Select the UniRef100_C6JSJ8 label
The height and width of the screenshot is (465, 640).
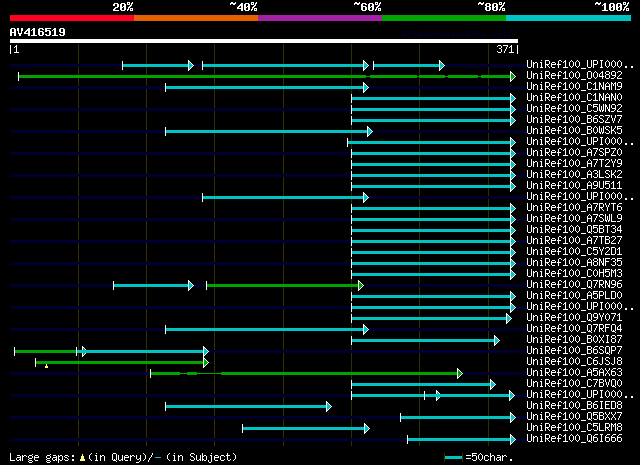[574, 362]
